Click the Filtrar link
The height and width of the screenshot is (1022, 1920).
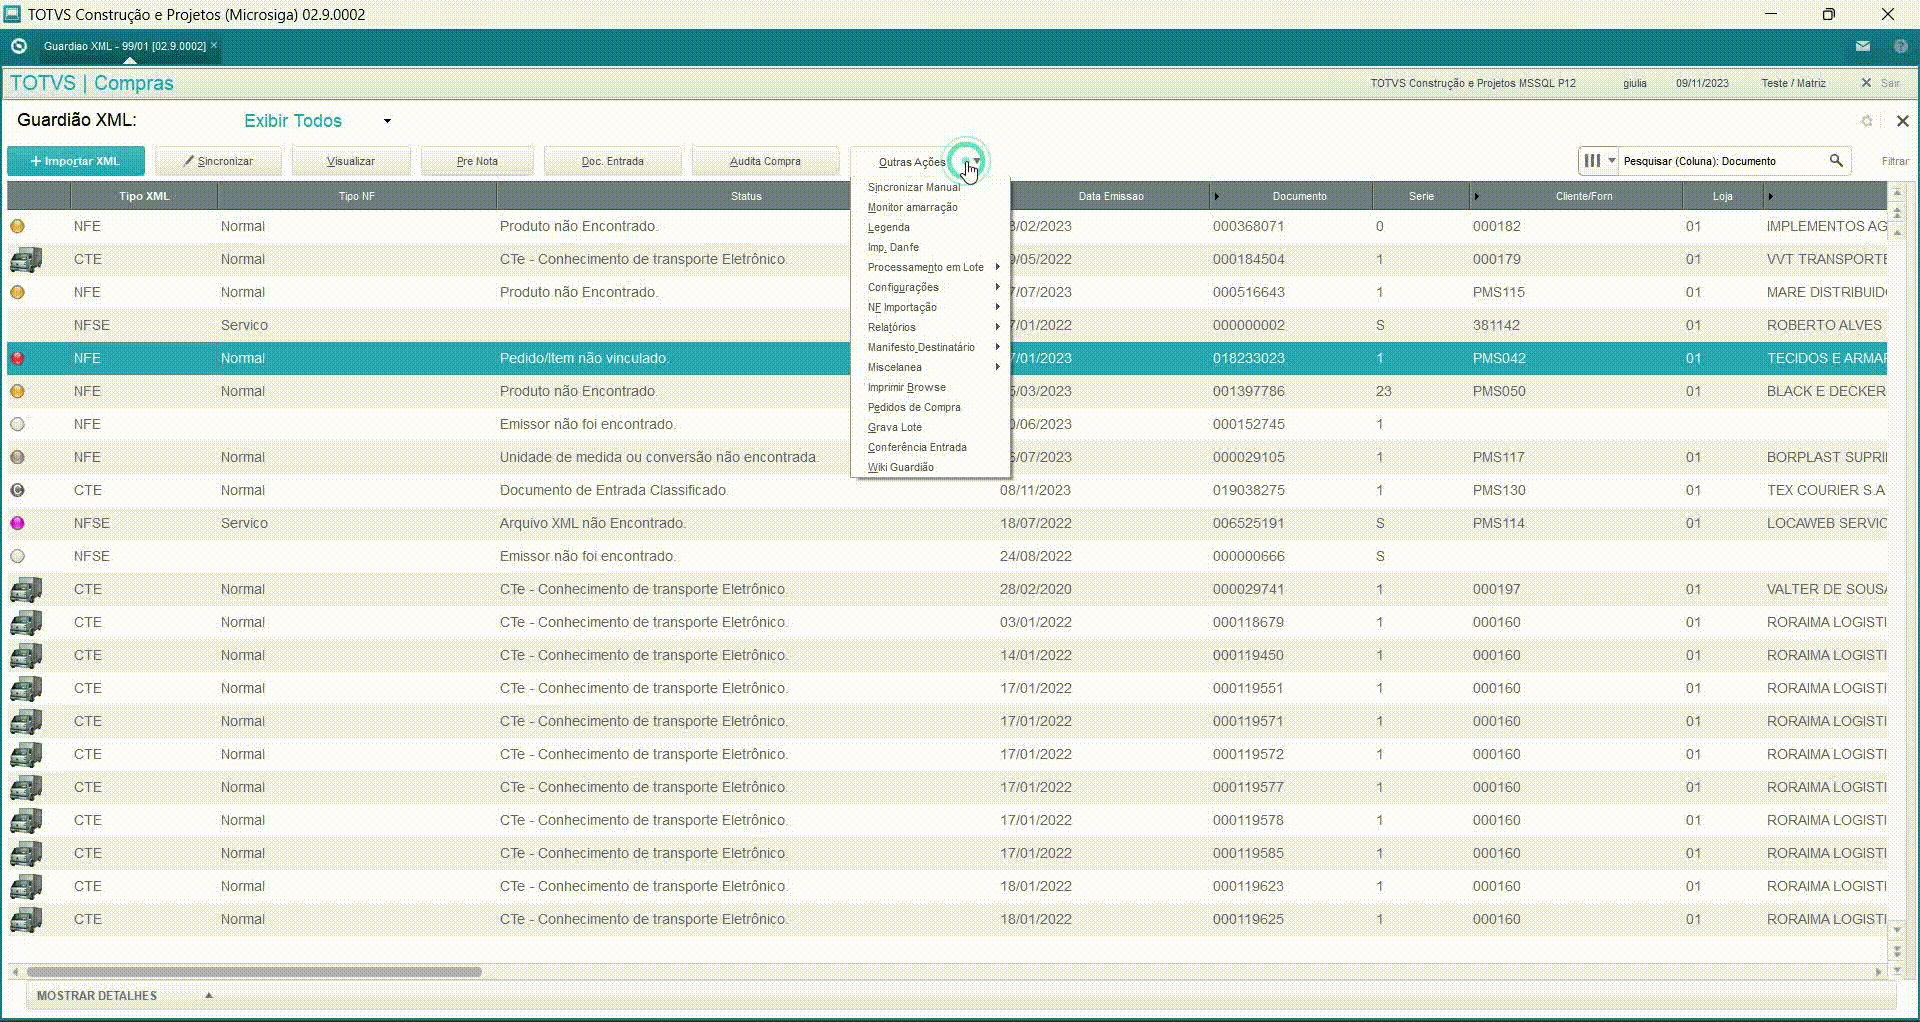pos(1894,161)
